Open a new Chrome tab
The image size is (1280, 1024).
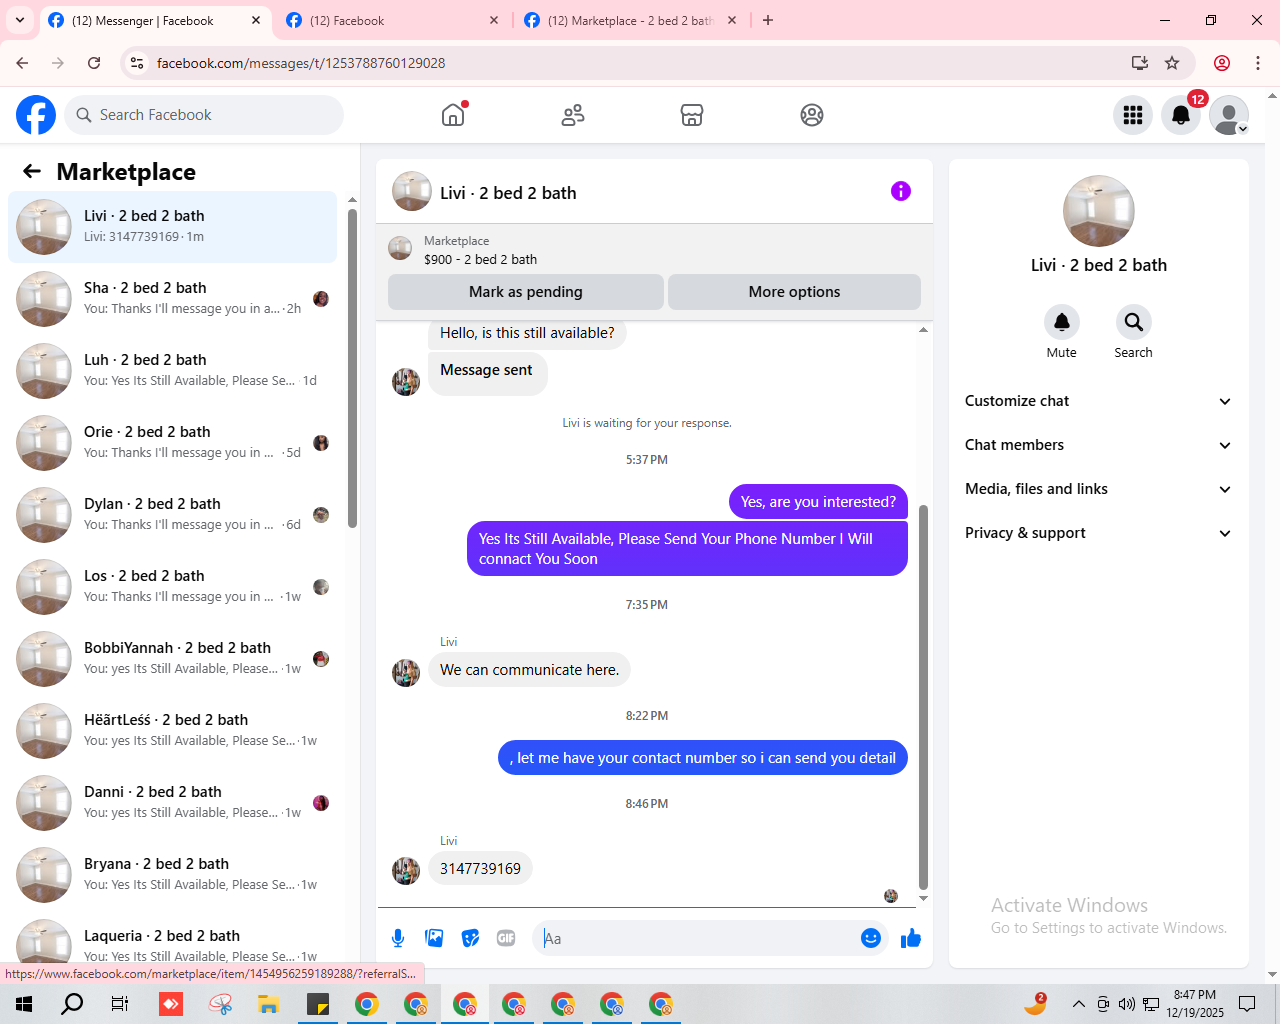768,20
